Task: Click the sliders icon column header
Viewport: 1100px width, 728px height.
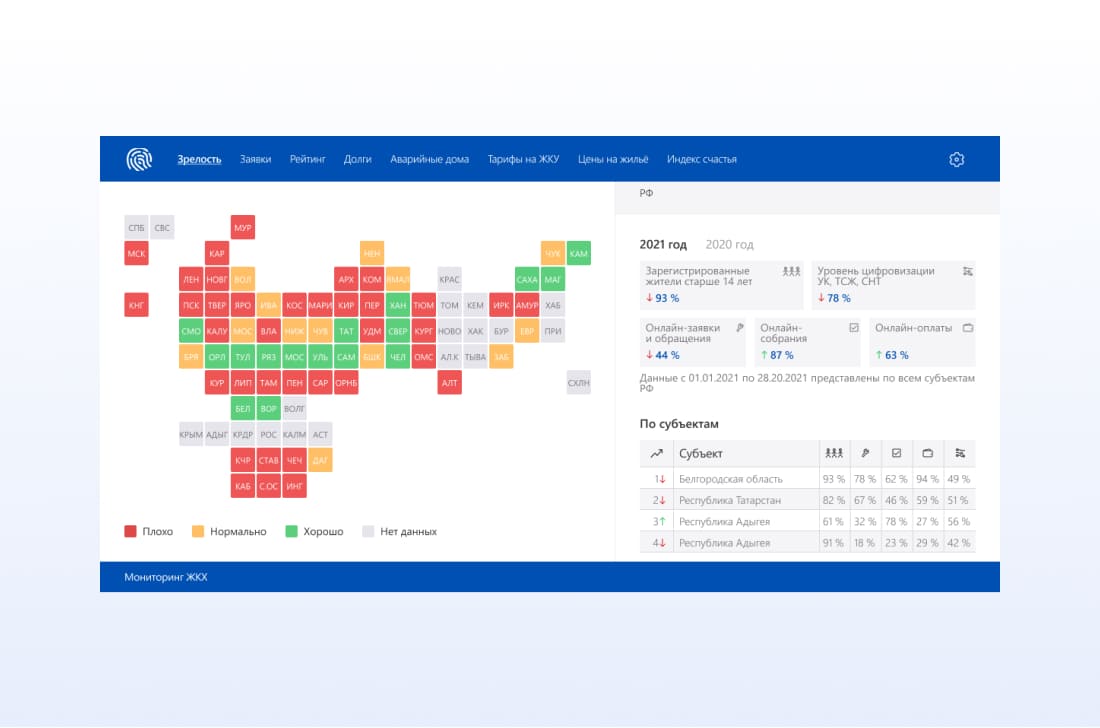Action: (960, 453)
